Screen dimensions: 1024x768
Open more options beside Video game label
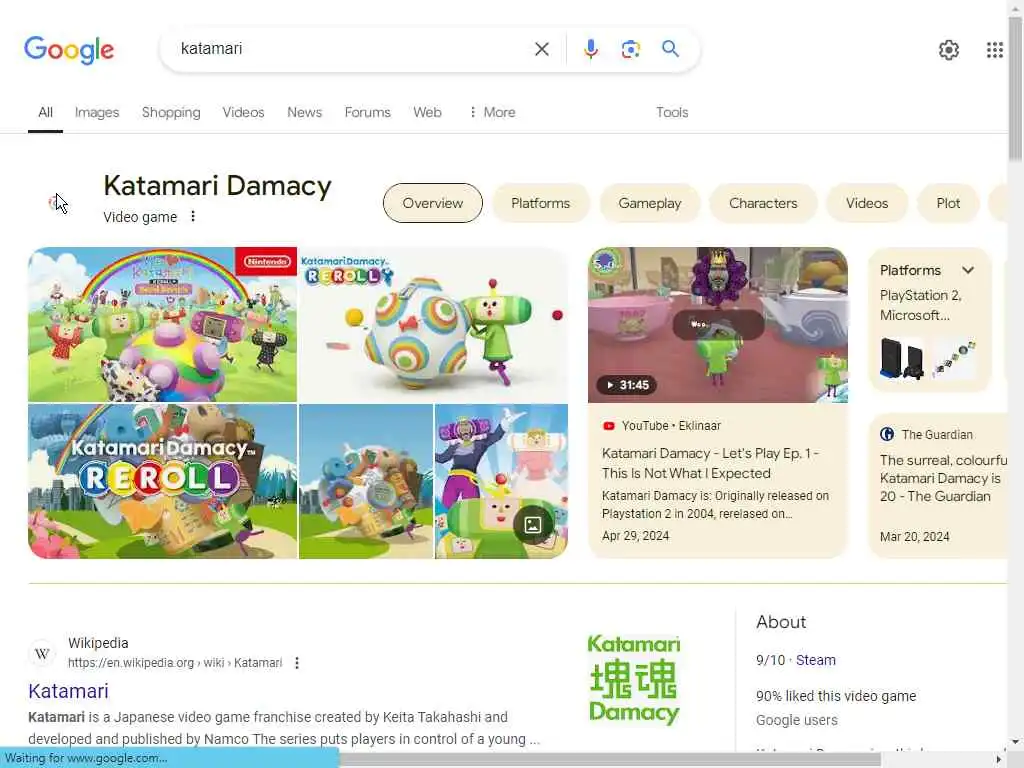(x=193, y=216)
